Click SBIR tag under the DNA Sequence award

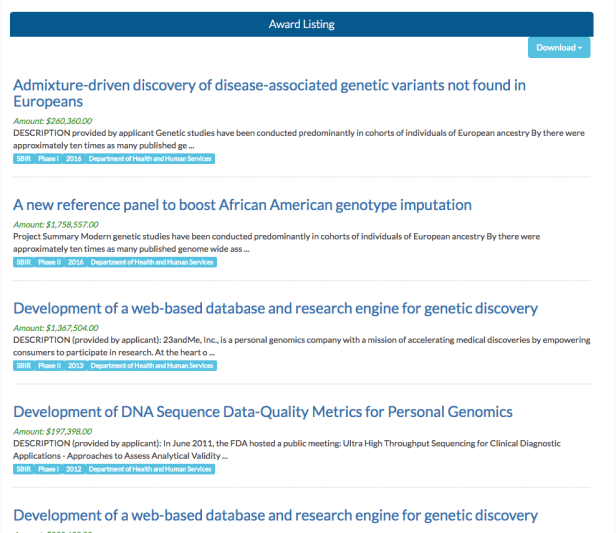click(23, 469)
